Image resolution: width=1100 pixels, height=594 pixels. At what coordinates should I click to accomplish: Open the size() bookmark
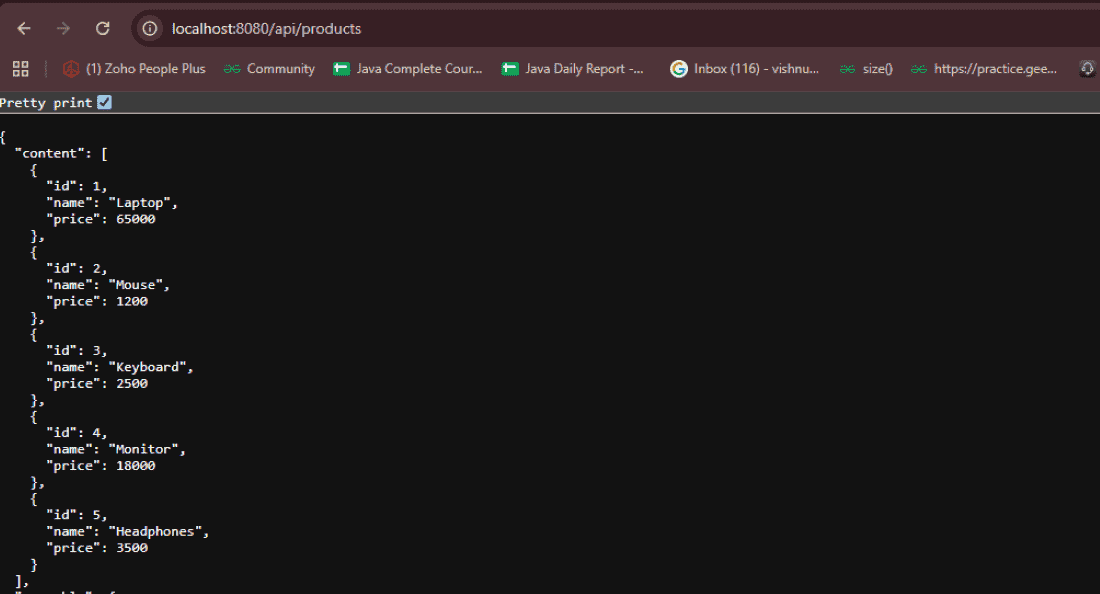(x=866, y=69)
